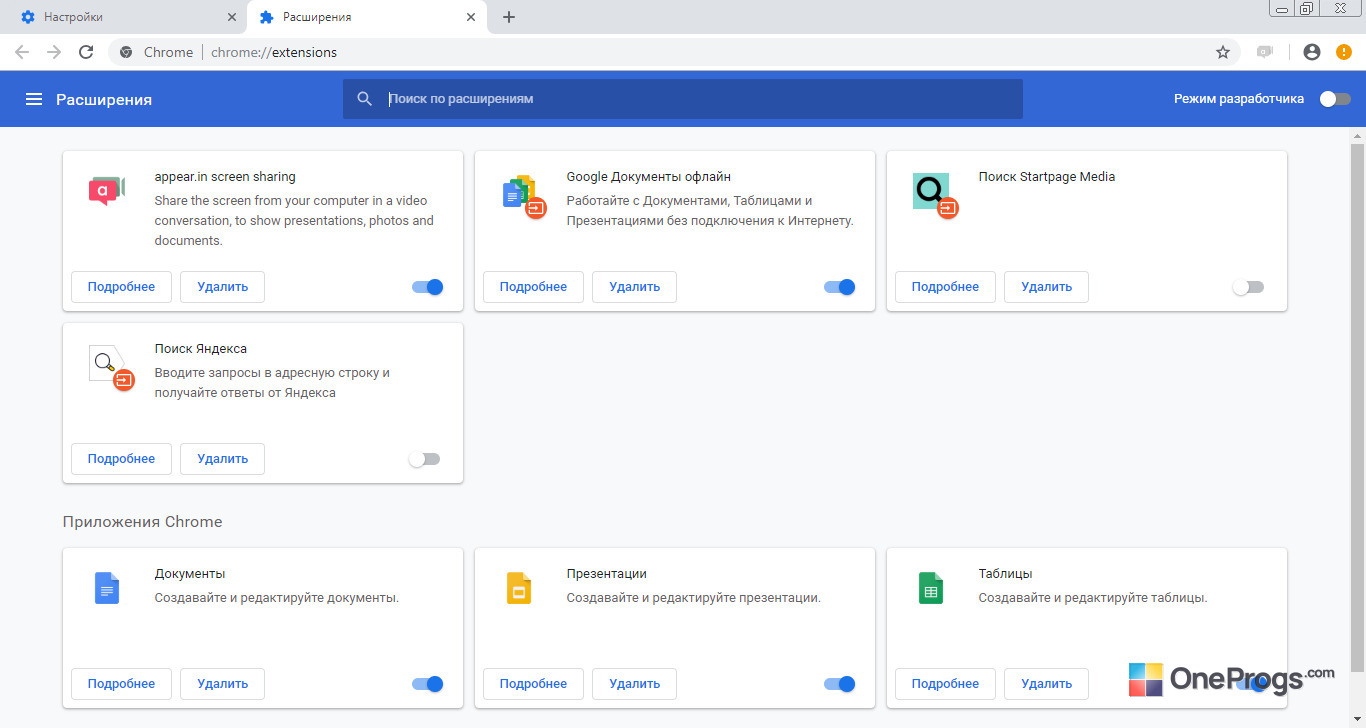The height and width of the screenshot is (728, 1366).
Task: Open the user profile avatar icon
Action: 1312,52
